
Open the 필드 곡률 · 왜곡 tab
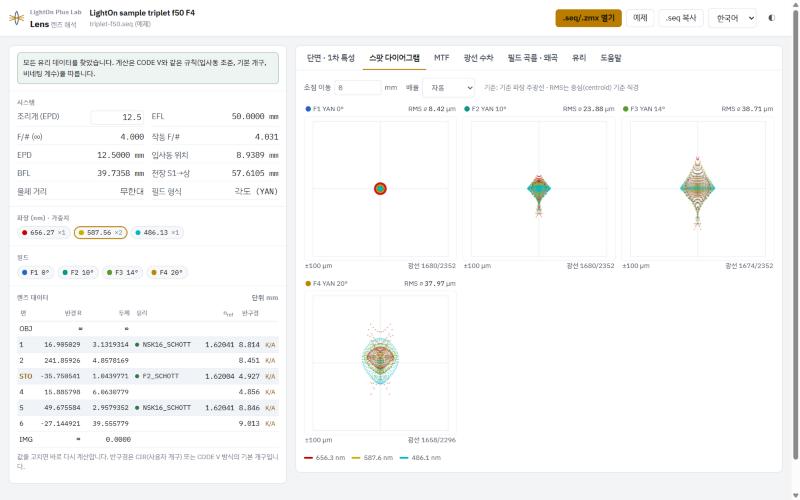pos(532,58)
